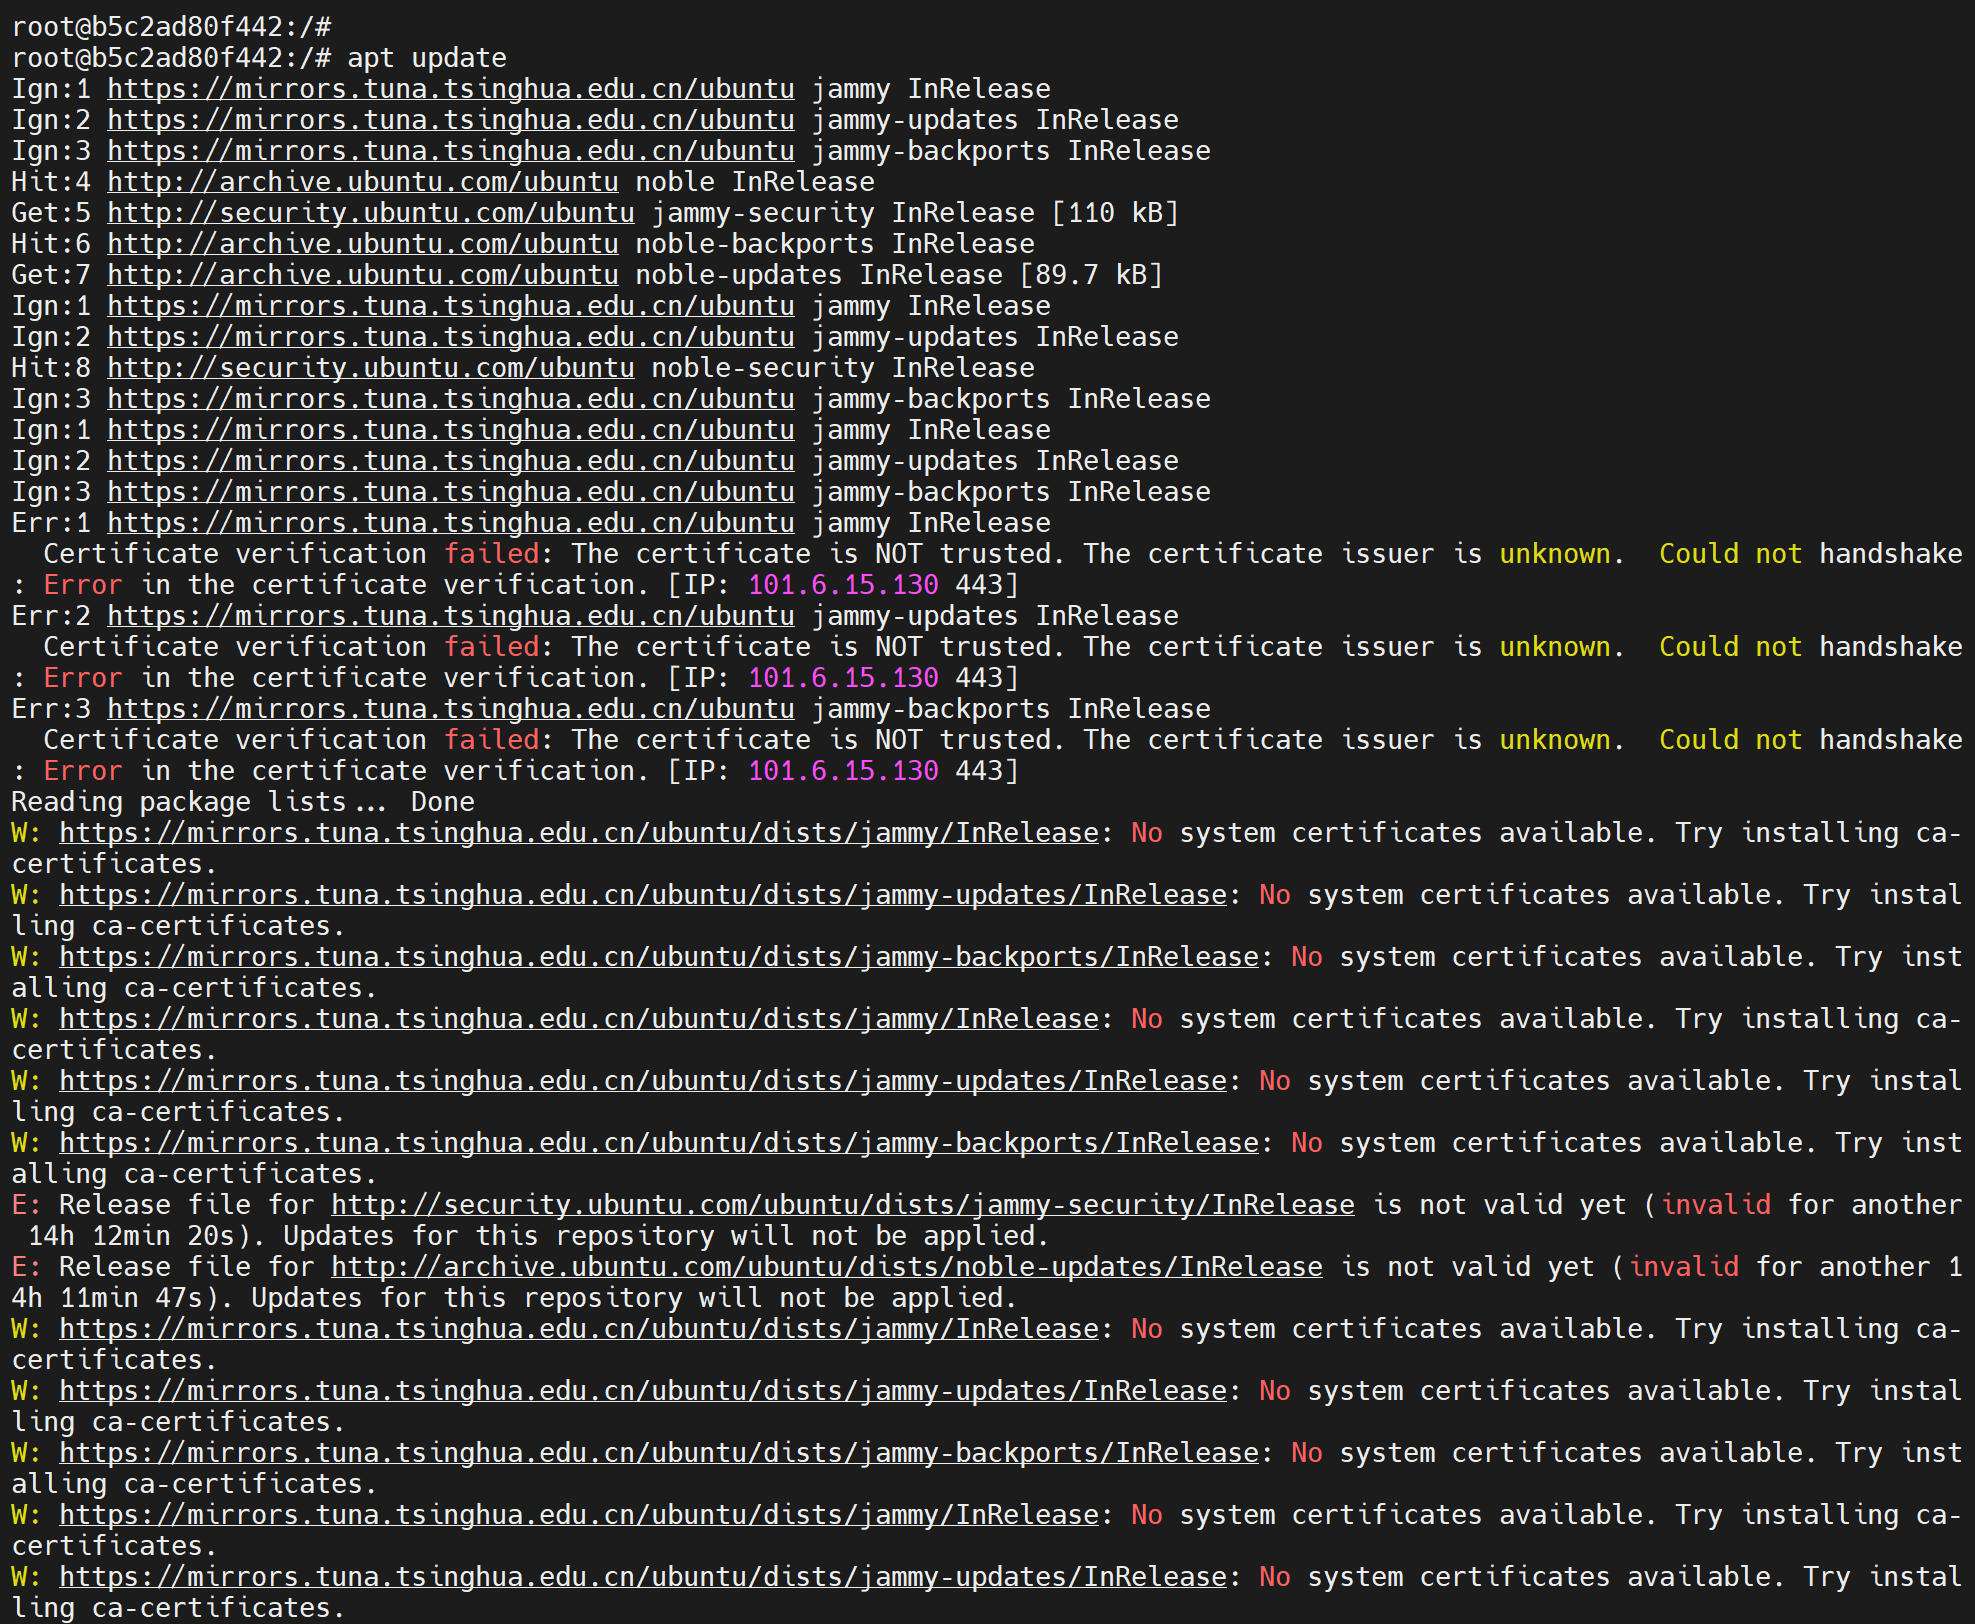This screenshot has width=1975, height=1624.
Task: Click the first pink 101.6.15.130 IP address
Action: pyautogui.click(x=843, y=585)
